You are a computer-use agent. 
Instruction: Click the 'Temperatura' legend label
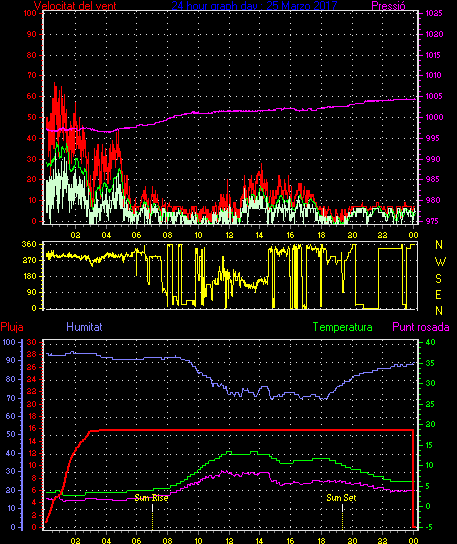click(x=342, y=327)
